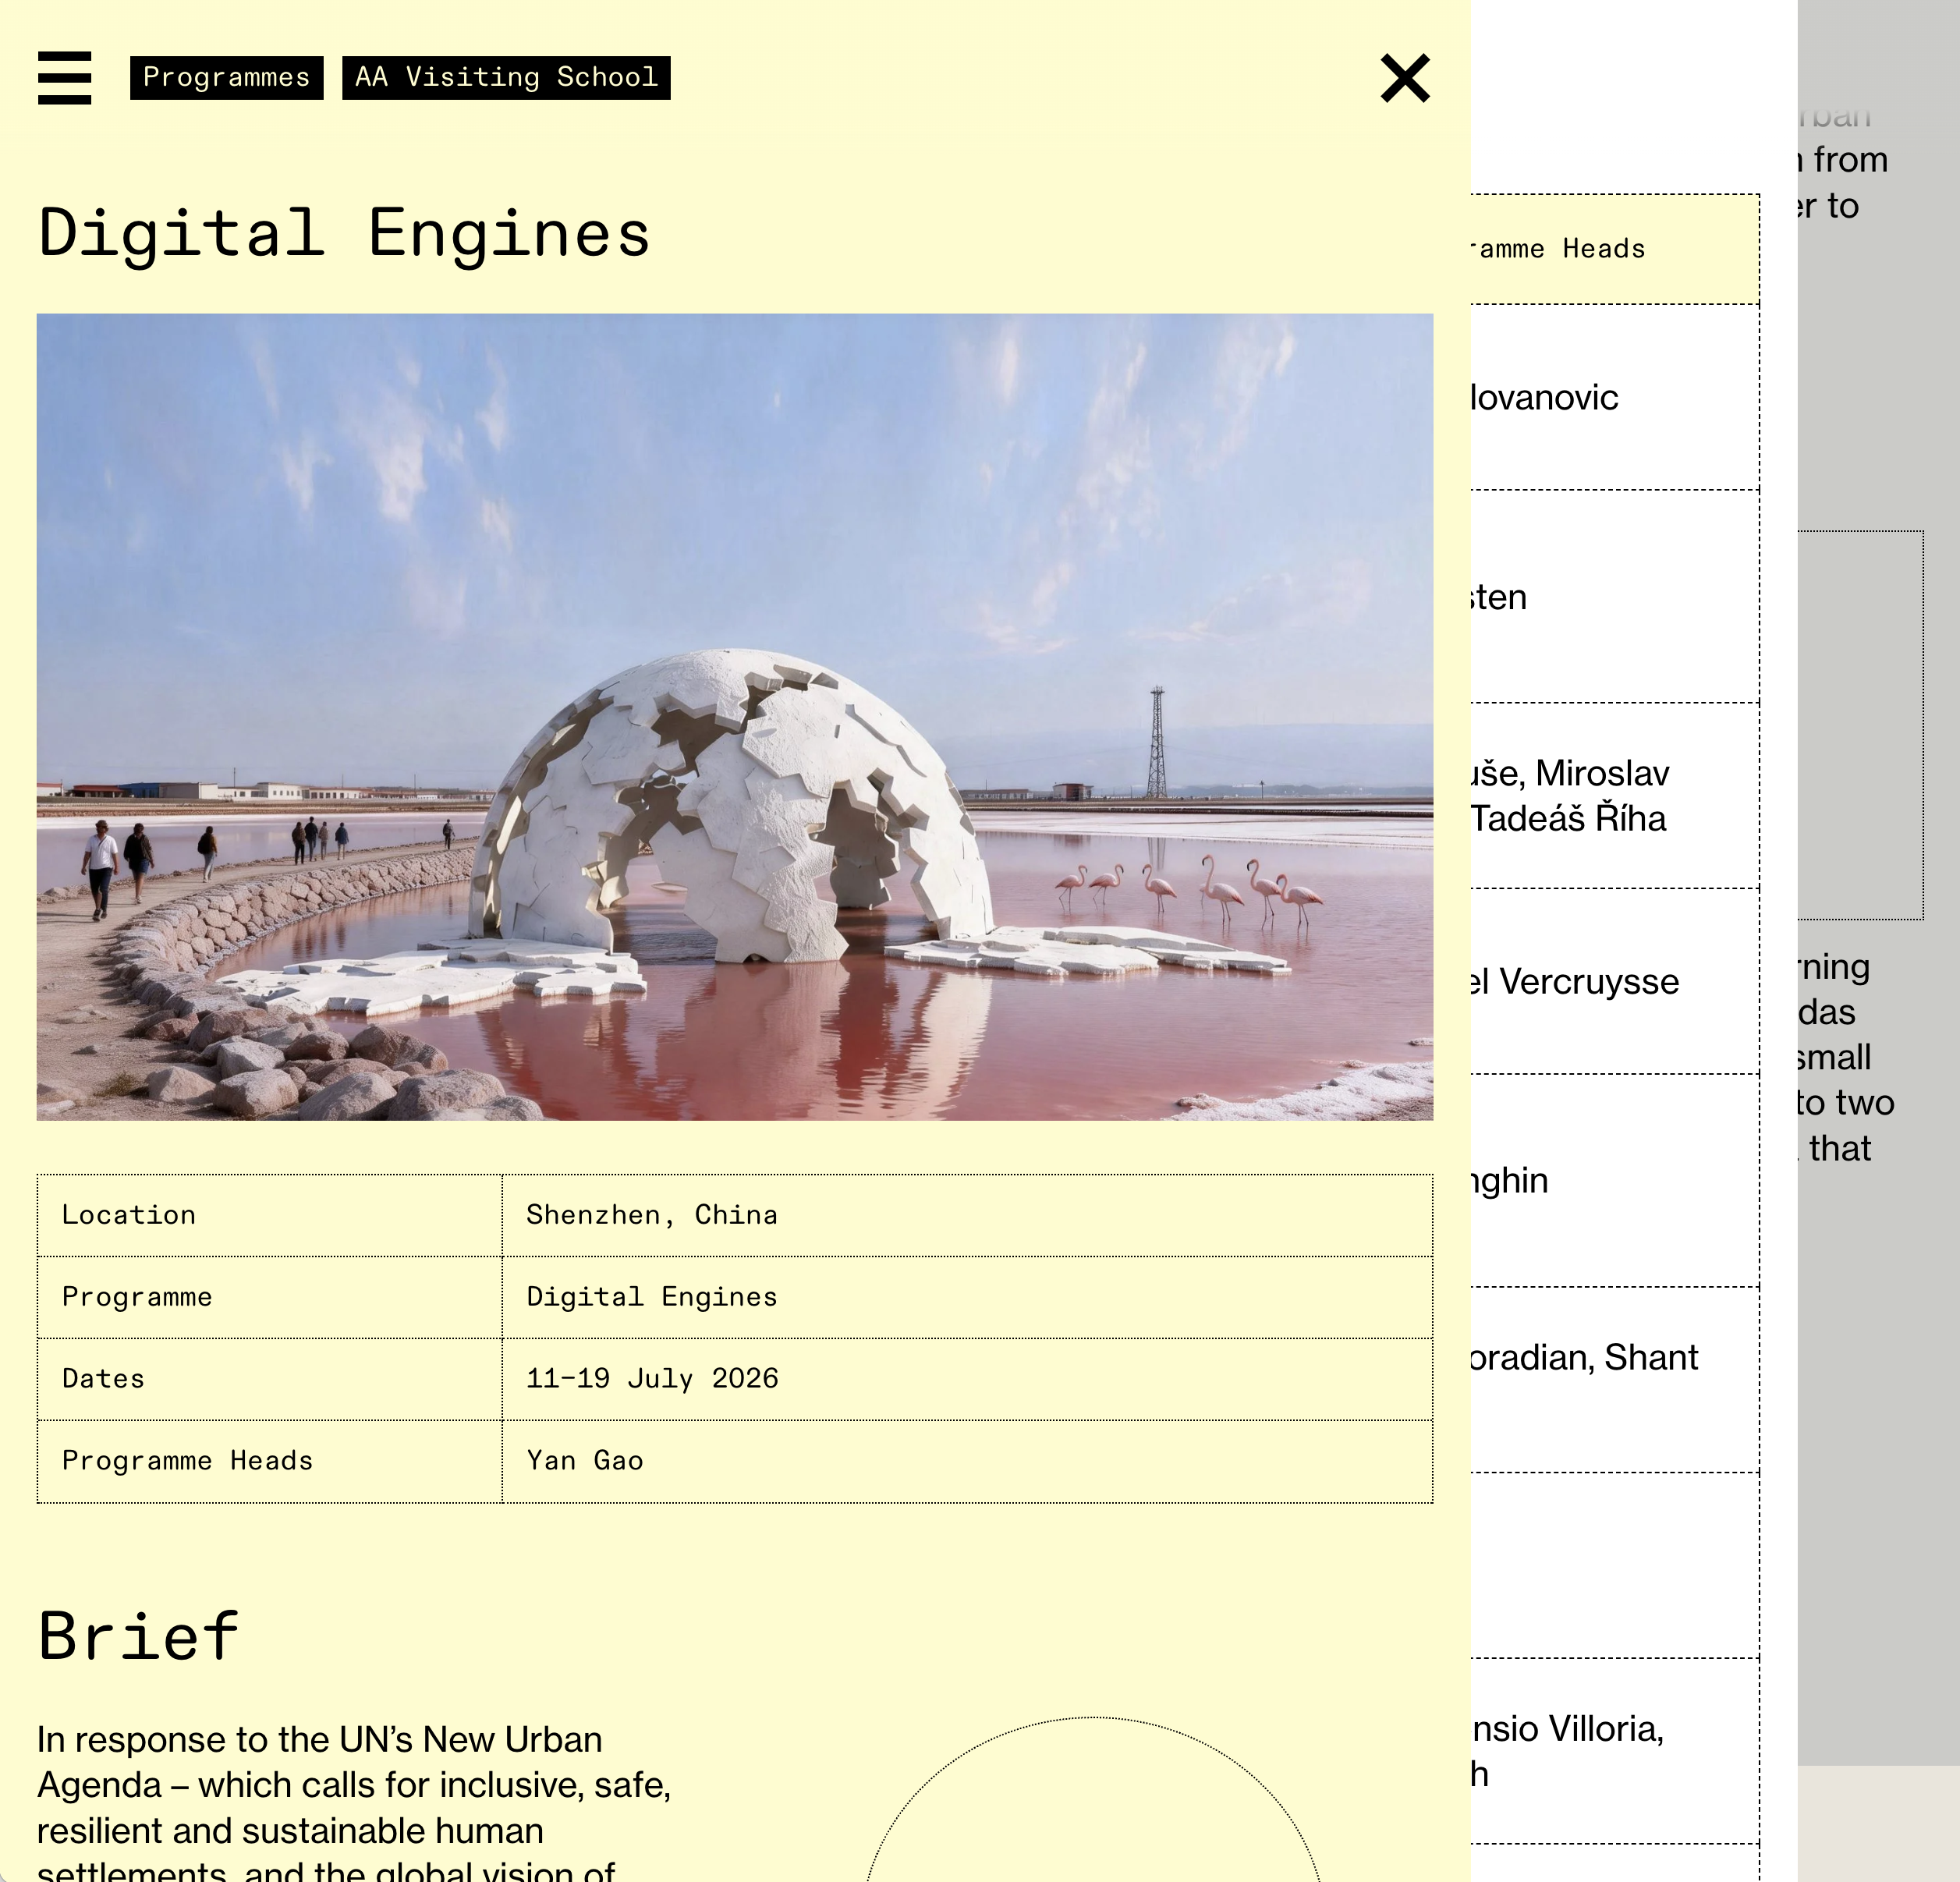
Task: Open the background row ending 'sten'
Action: click(1615, 597)
